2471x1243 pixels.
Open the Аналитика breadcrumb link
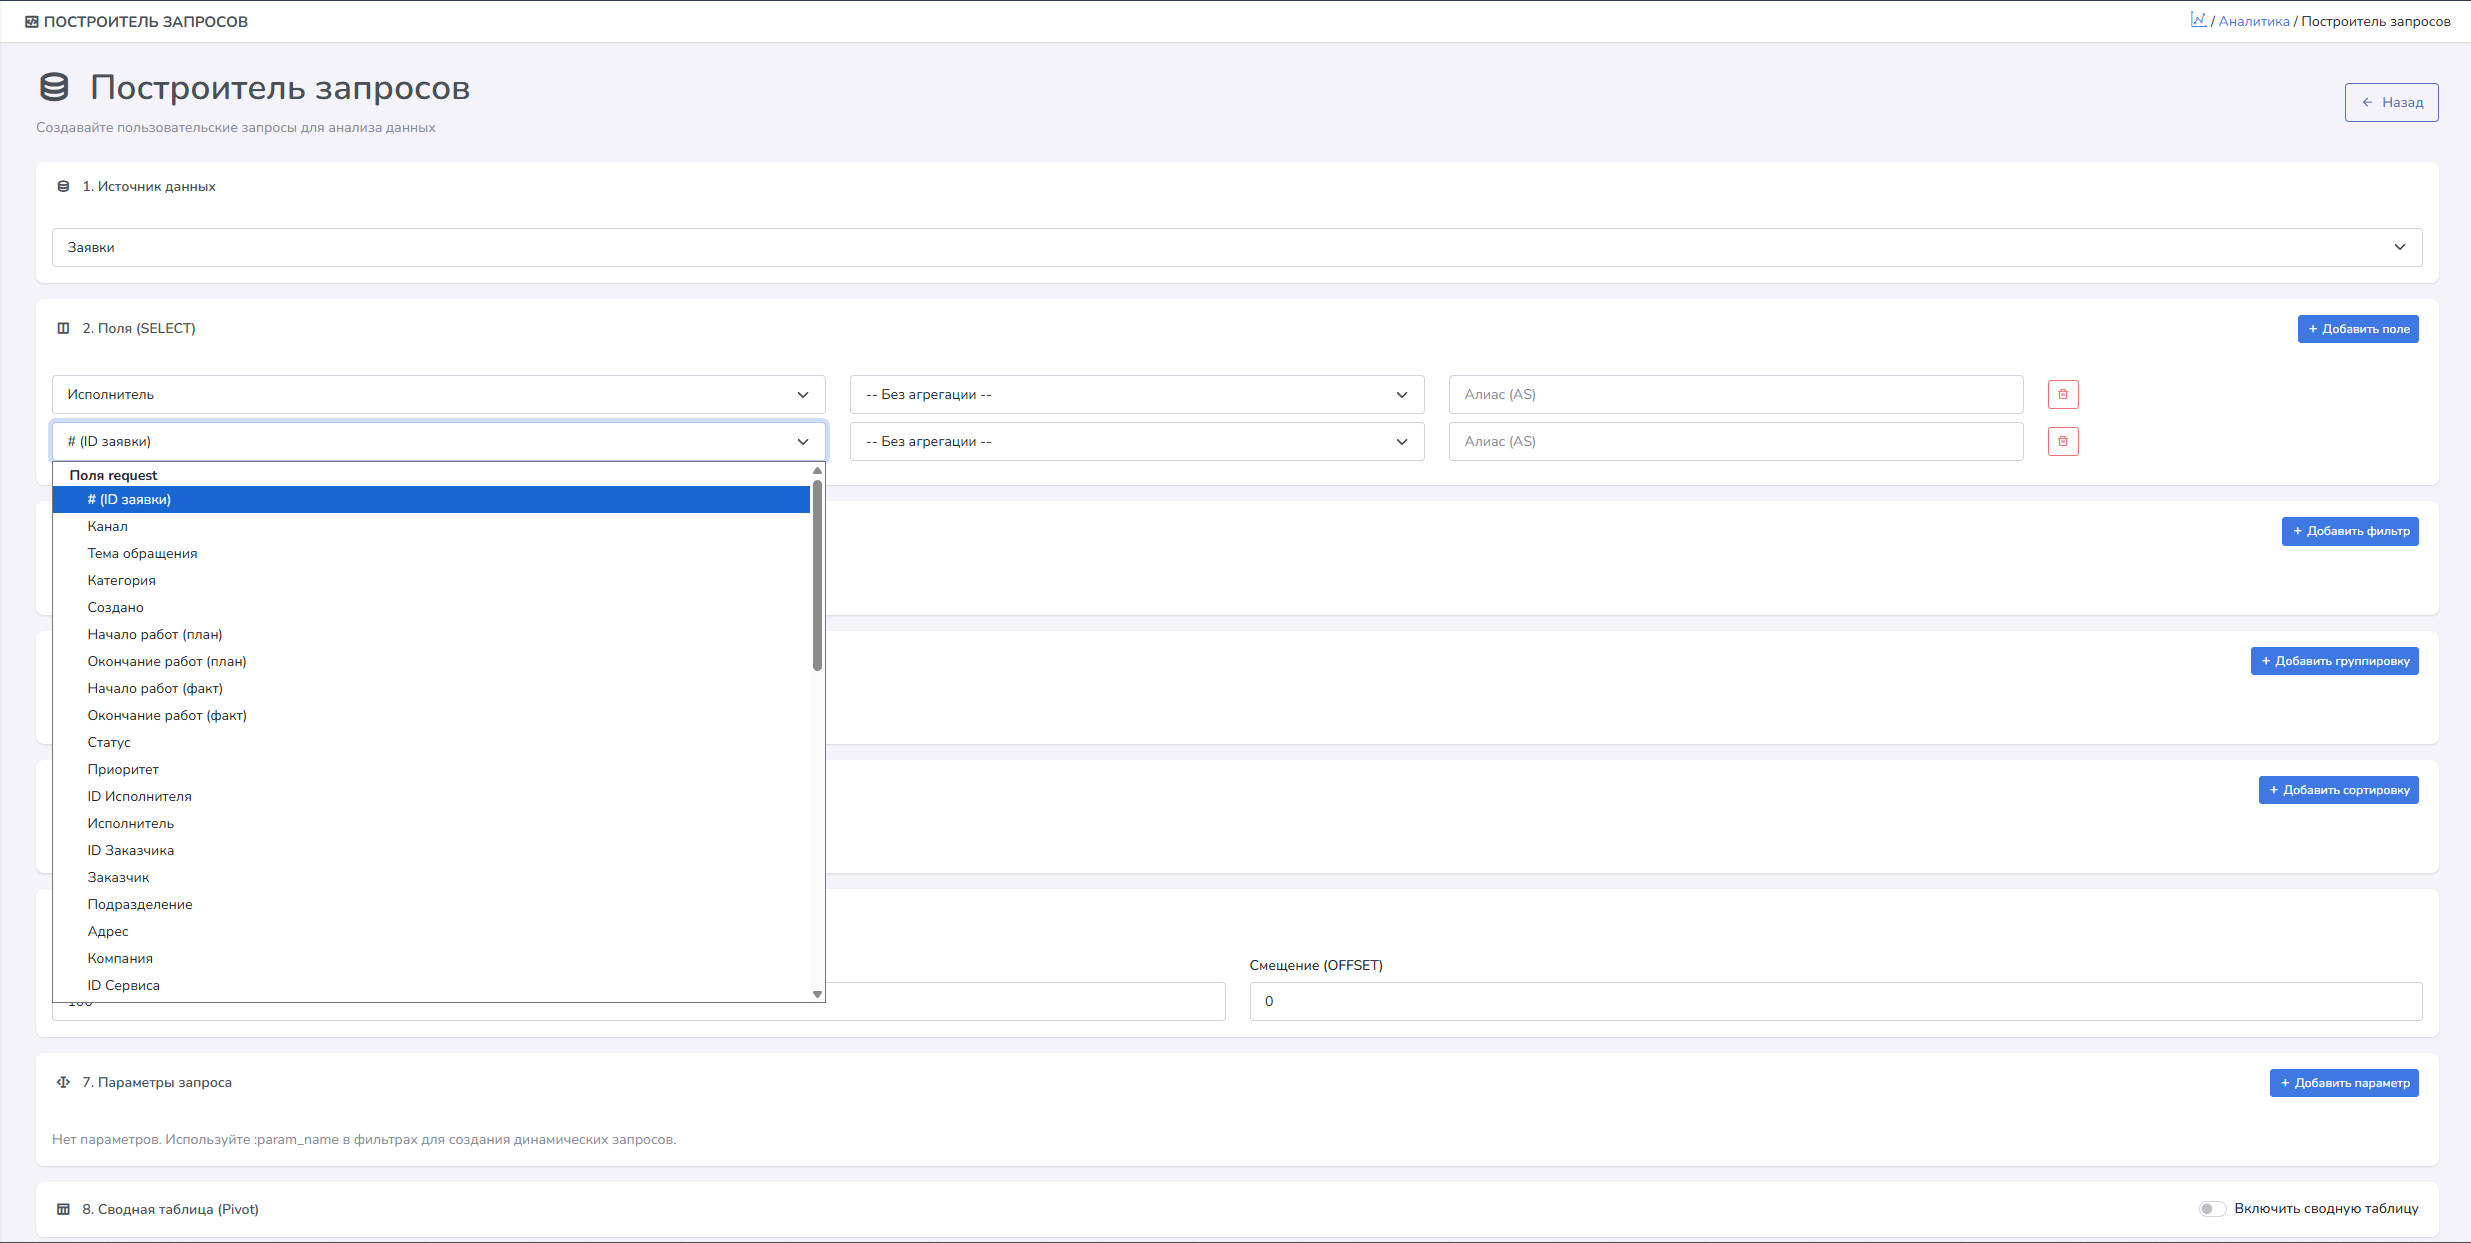[2253, 21]
